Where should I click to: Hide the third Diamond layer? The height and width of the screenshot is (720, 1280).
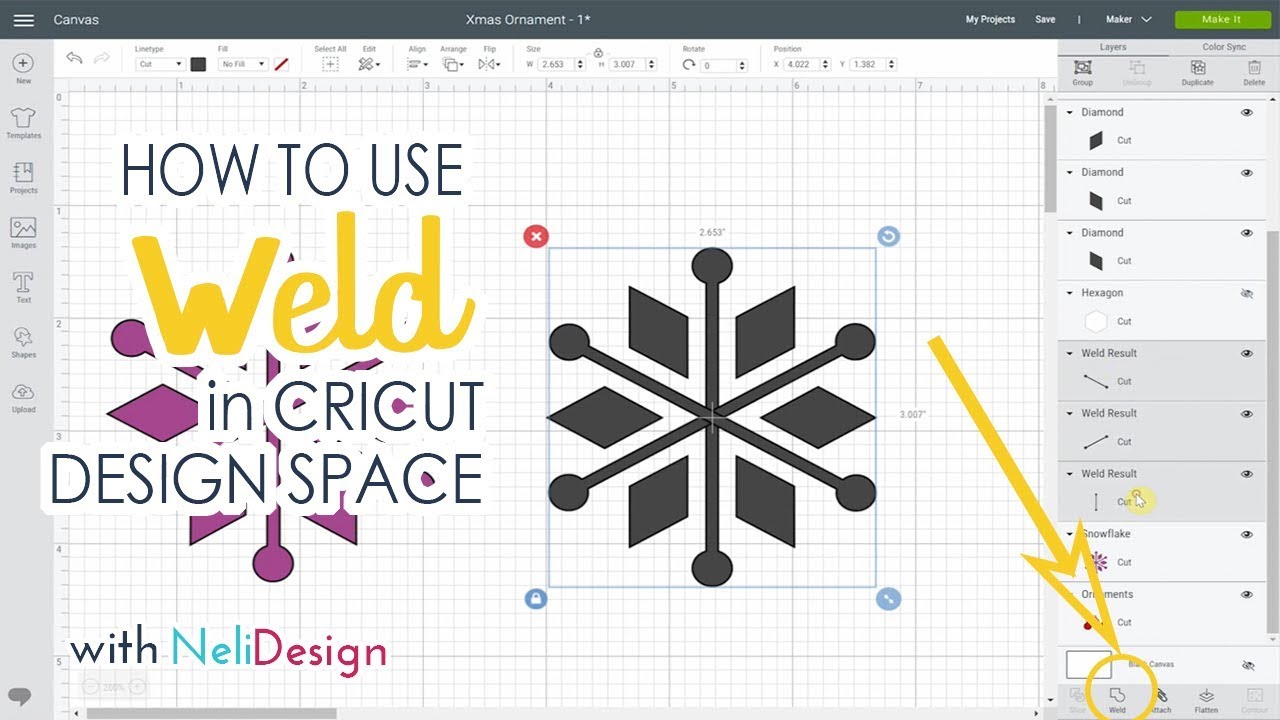(x=1247, y=233)
